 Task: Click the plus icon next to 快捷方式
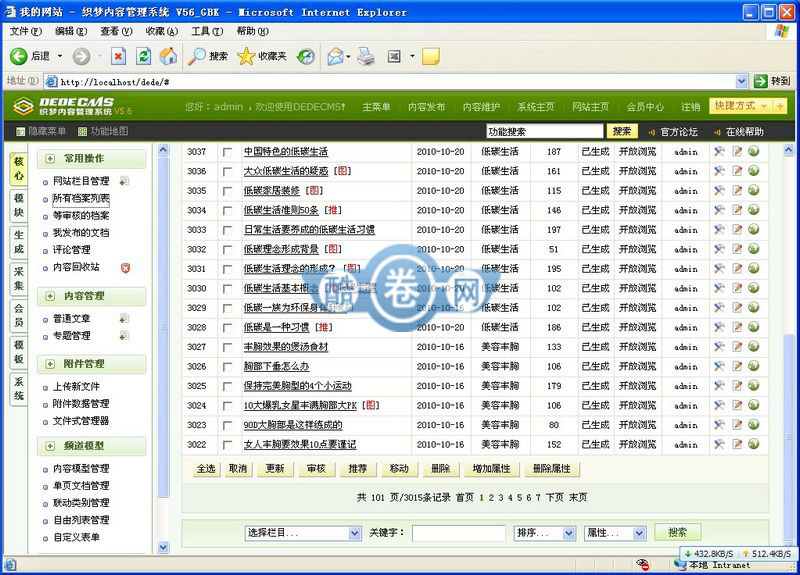pos(780,106)
